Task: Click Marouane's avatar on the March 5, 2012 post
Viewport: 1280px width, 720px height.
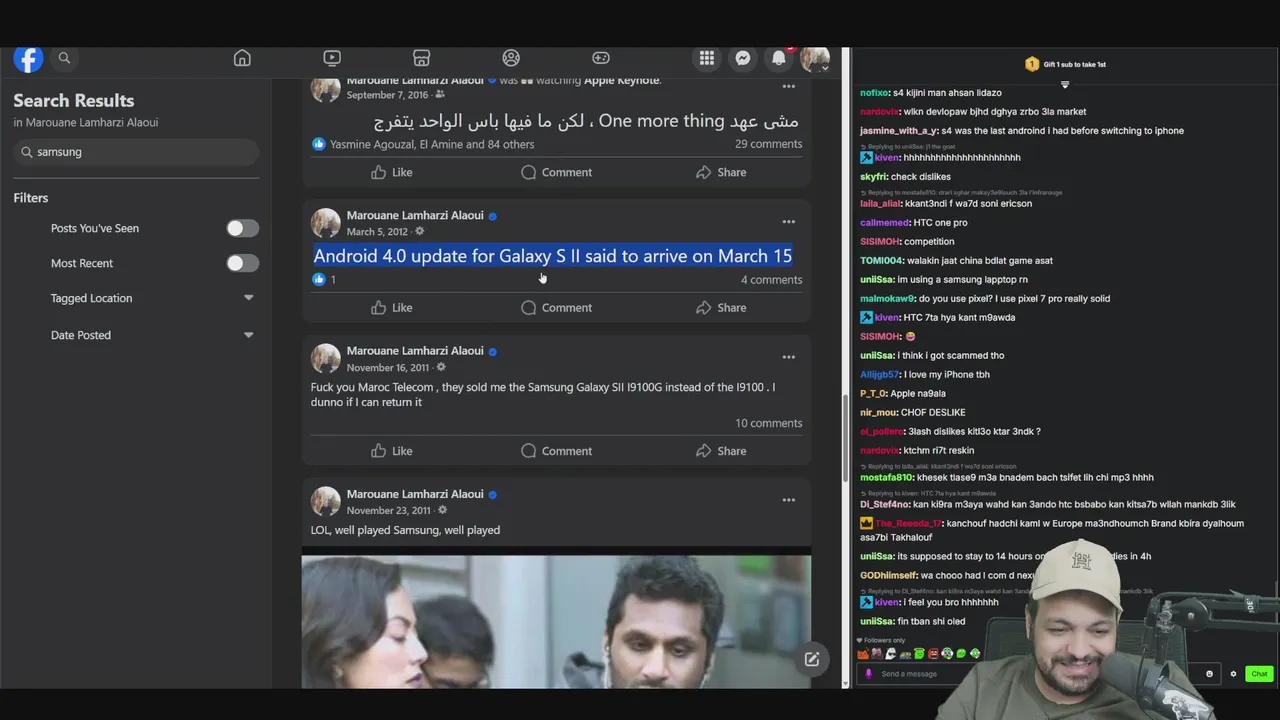Action: click(325, 223)
